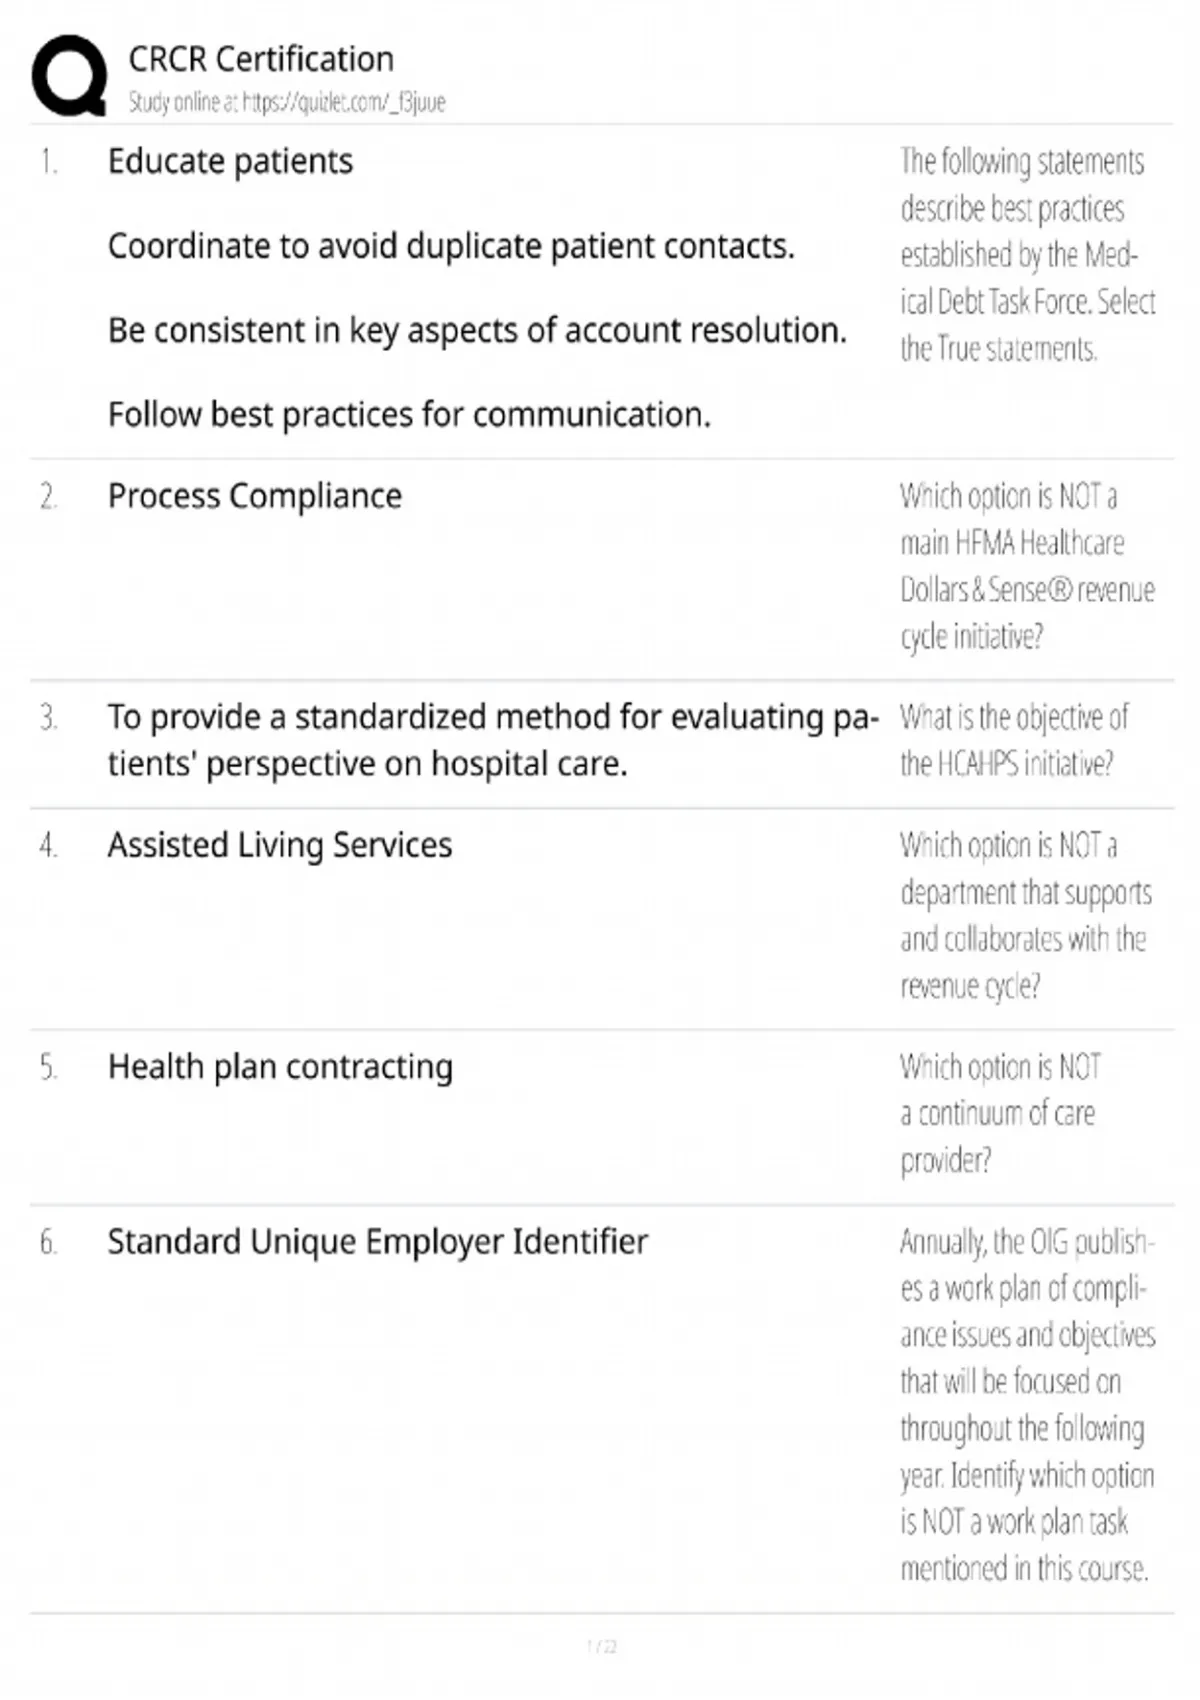Select 'Follow best practices for communication' text
1200x1700 pixels.
coord(409,414)
